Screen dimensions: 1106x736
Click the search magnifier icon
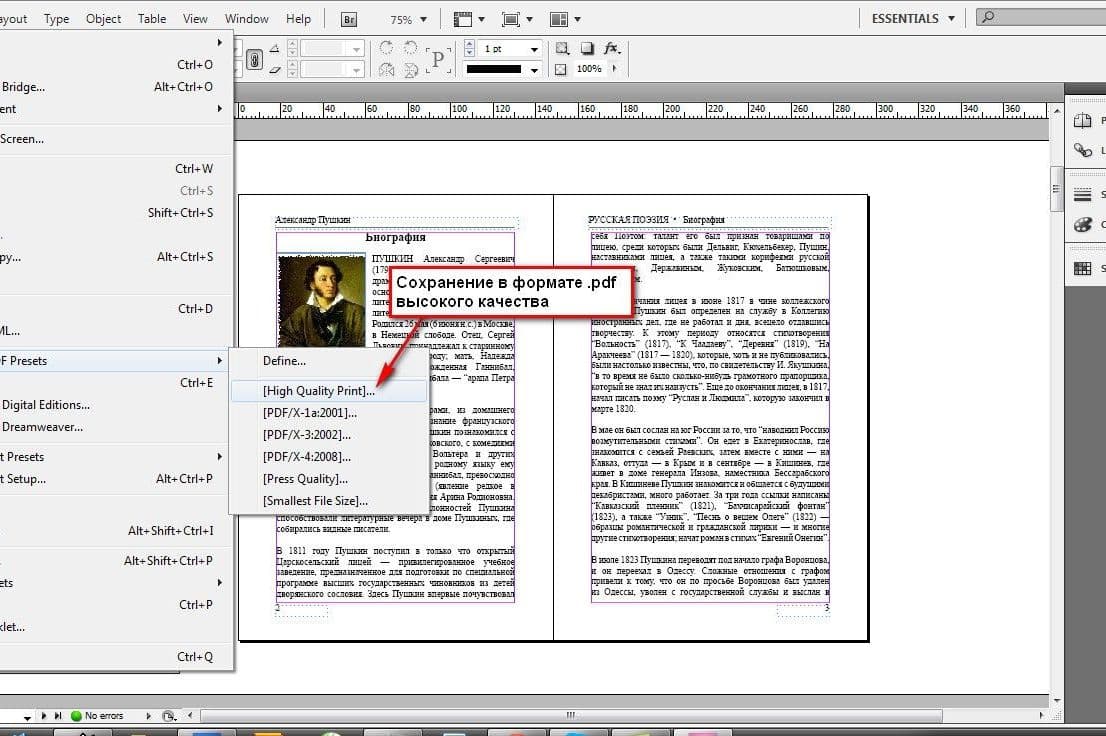pyautogui.click(x=988, y=17)
